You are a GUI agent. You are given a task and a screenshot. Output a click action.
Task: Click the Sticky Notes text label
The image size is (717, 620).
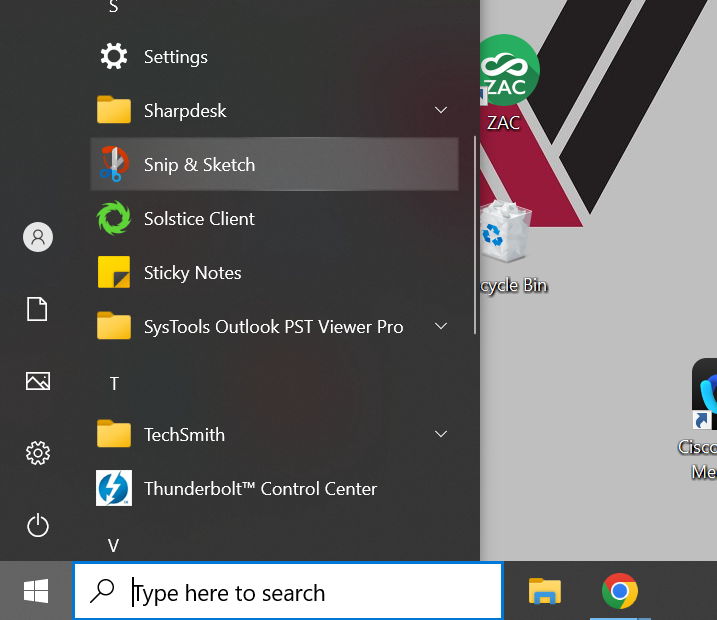pyautogui.click(x=193, y=273)
